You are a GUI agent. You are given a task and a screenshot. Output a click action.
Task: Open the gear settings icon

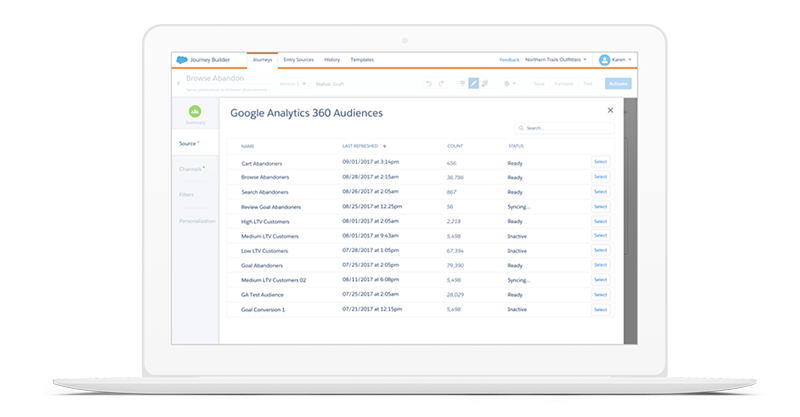pos(507,84)
